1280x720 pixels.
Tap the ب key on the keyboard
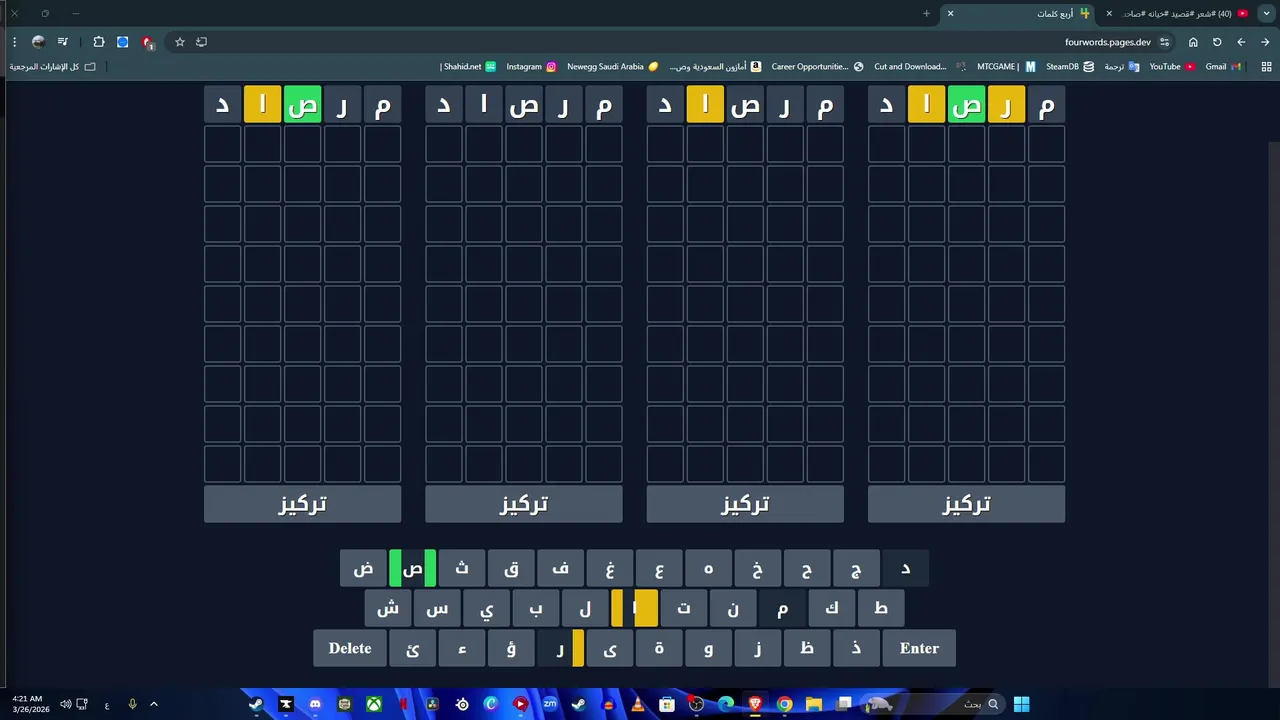[x=536, y=608]
